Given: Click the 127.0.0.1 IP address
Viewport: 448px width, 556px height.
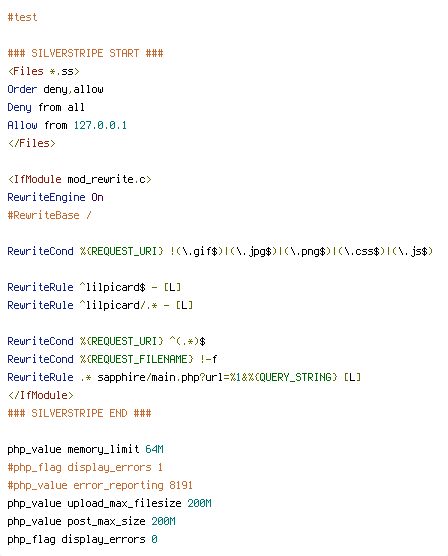Looking at the screenshot, I should (x=100, y=125).
